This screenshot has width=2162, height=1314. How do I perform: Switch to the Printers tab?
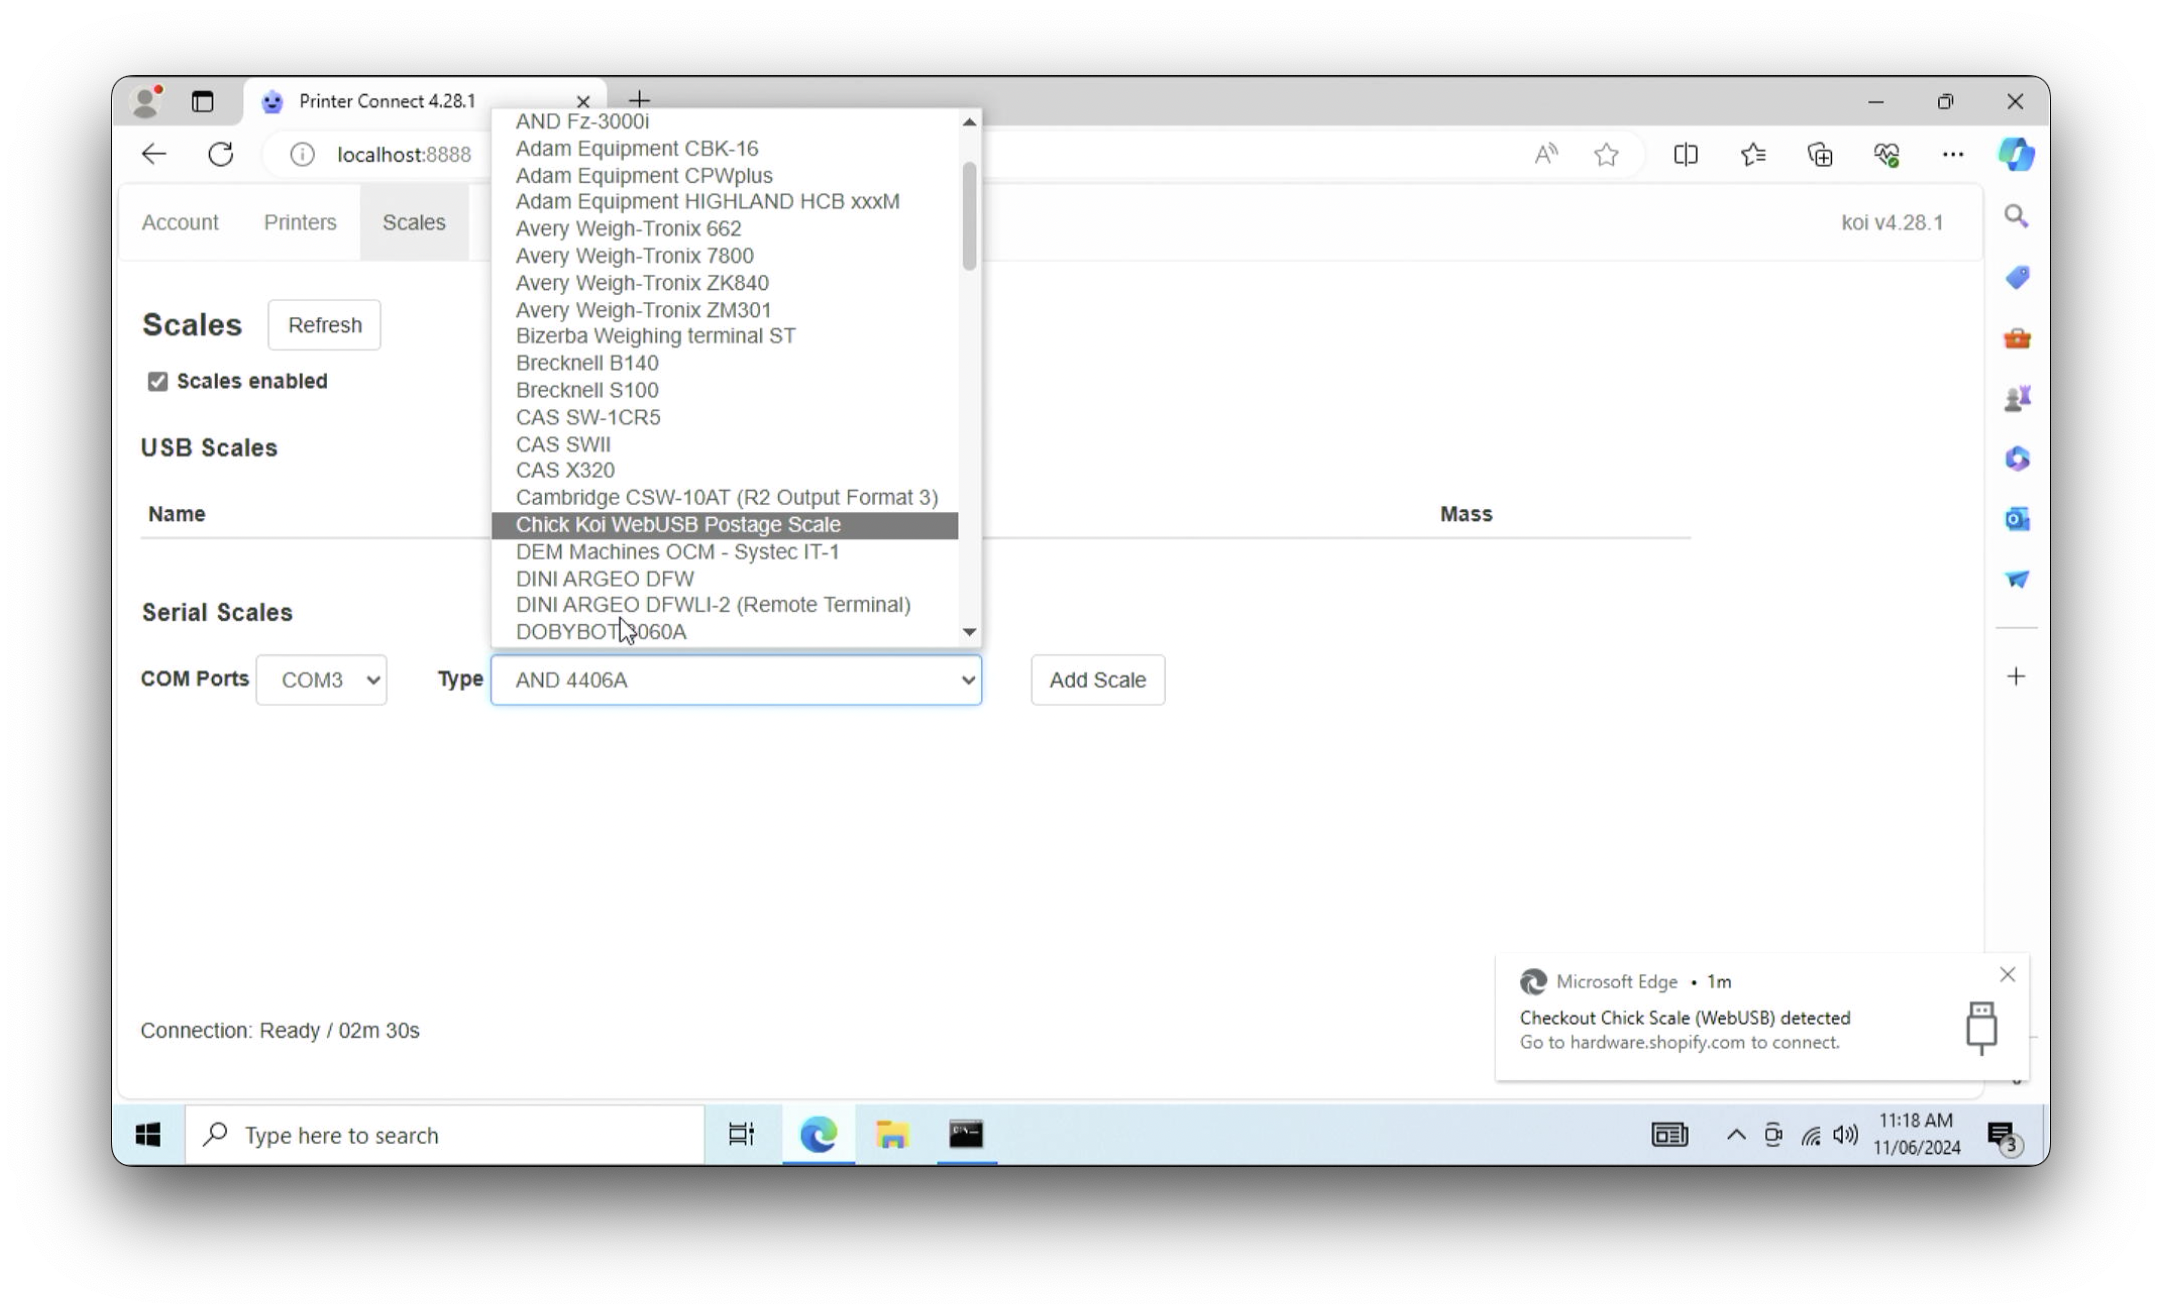pos(300,222)
